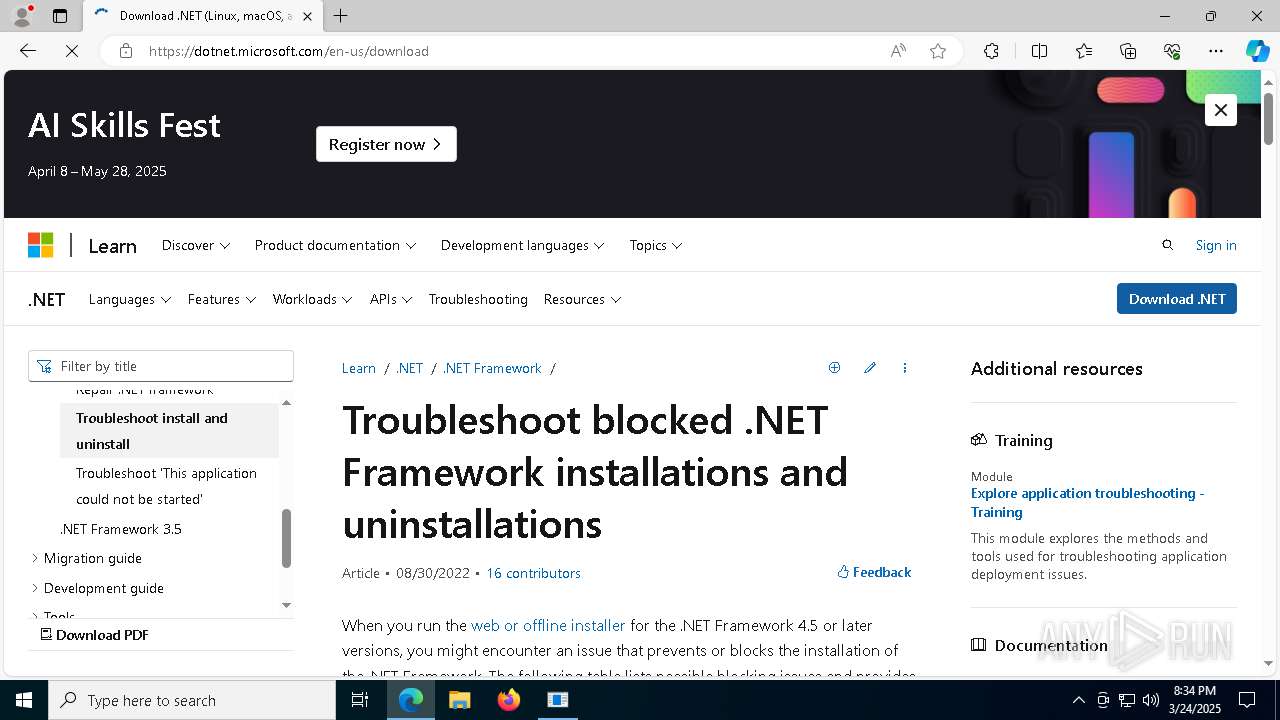Expand the APIs dropdown

coord(391,299)
